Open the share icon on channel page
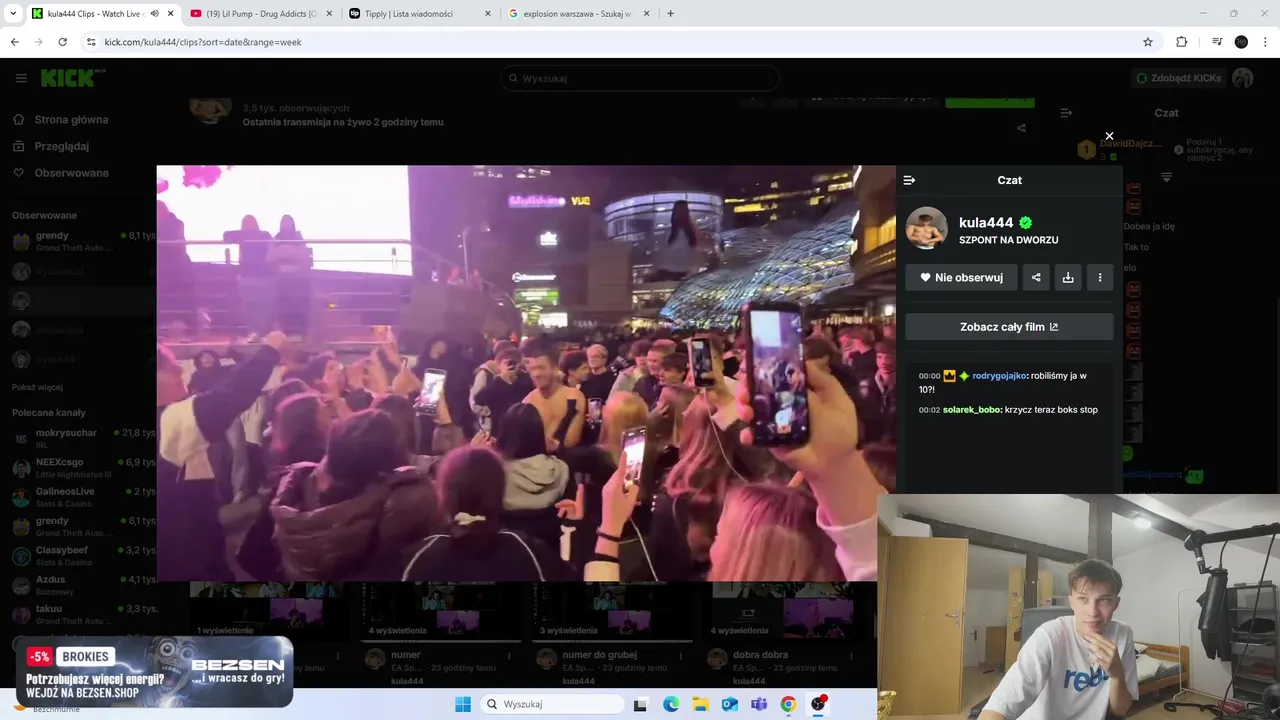 click(x=1021, y=128)
